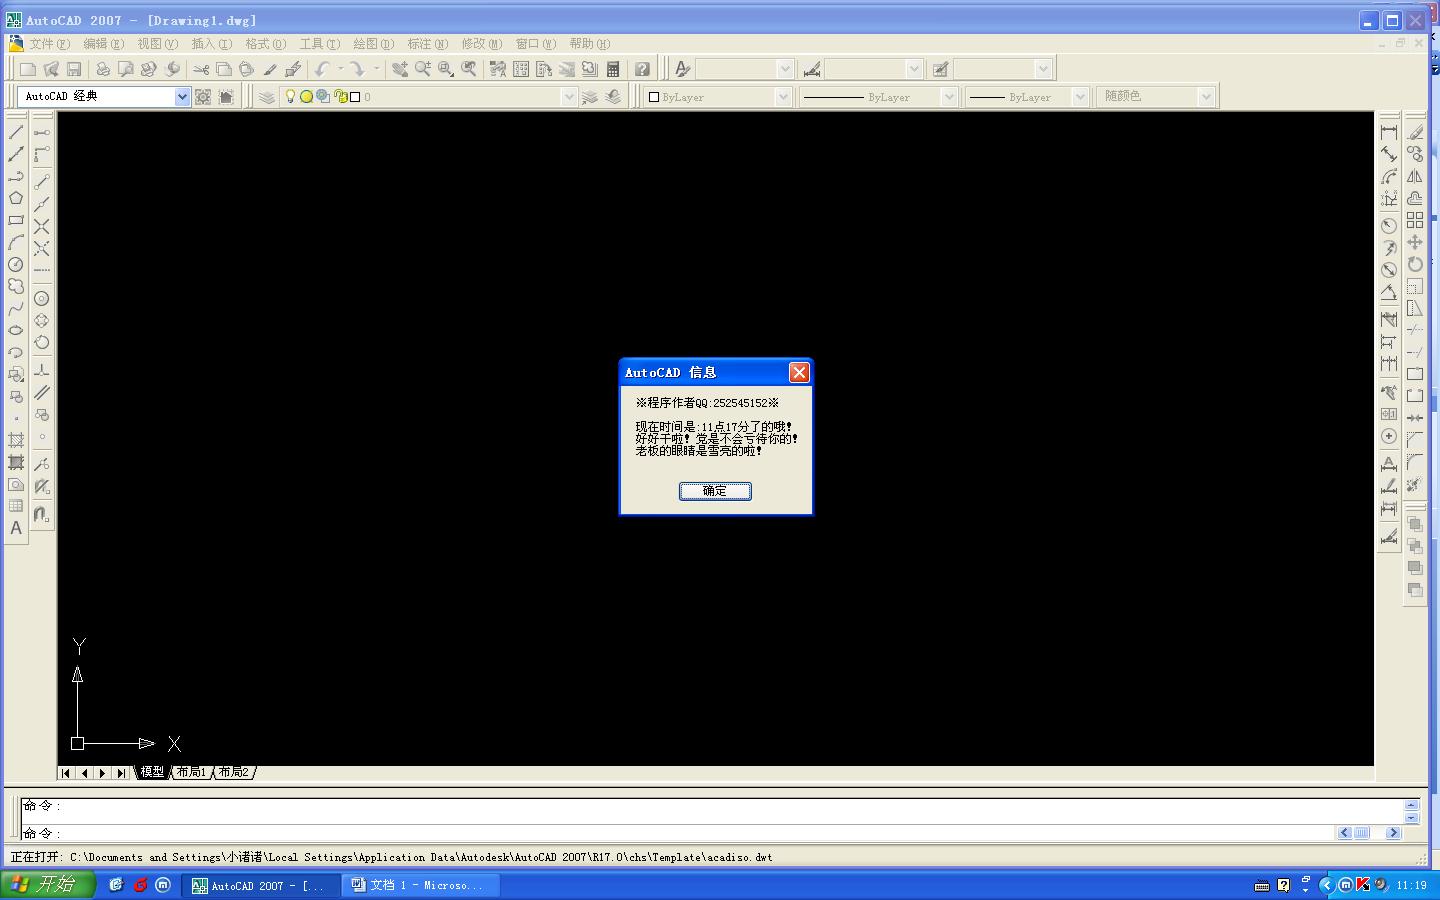Select the Move tool in modify toolbar

click(x=1415, y=242)
